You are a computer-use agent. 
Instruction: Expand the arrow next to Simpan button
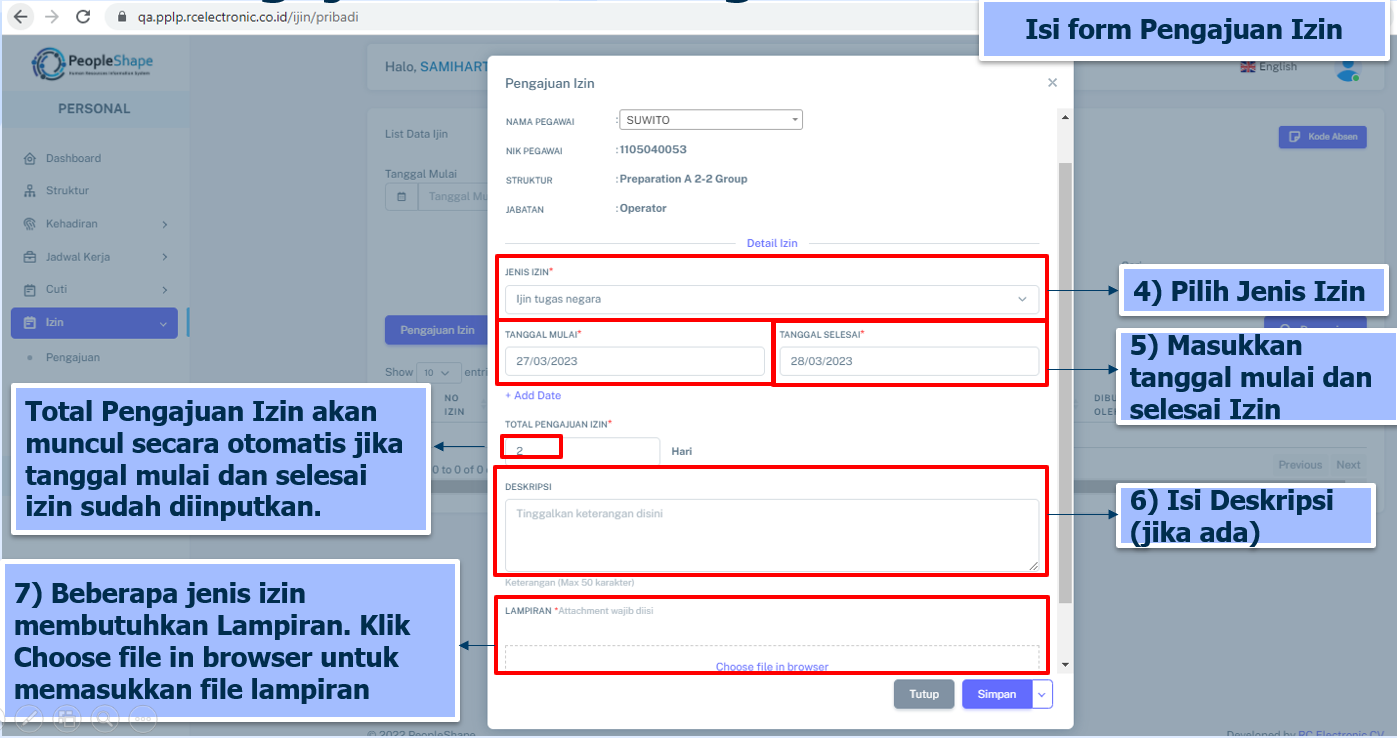[x=1042, y=694]
